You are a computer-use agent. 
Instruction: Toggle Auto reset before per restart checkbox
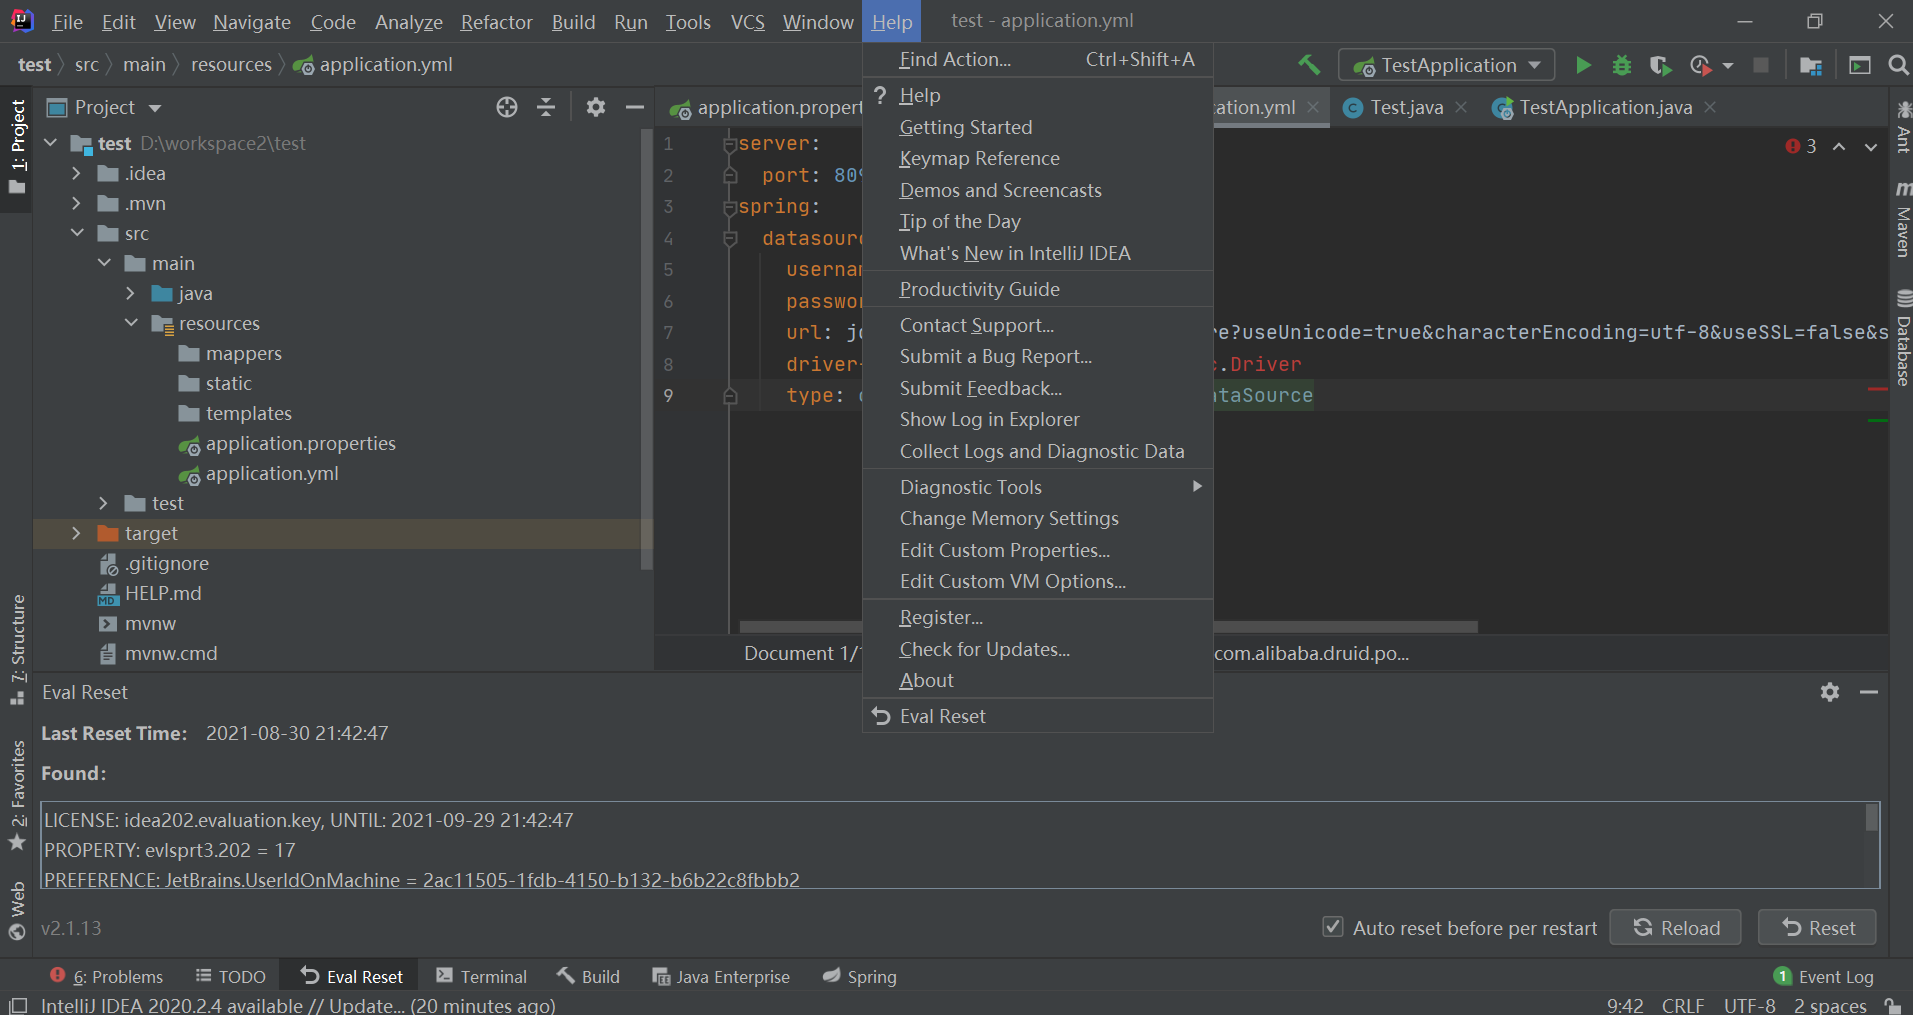(x=1333, y=927)
